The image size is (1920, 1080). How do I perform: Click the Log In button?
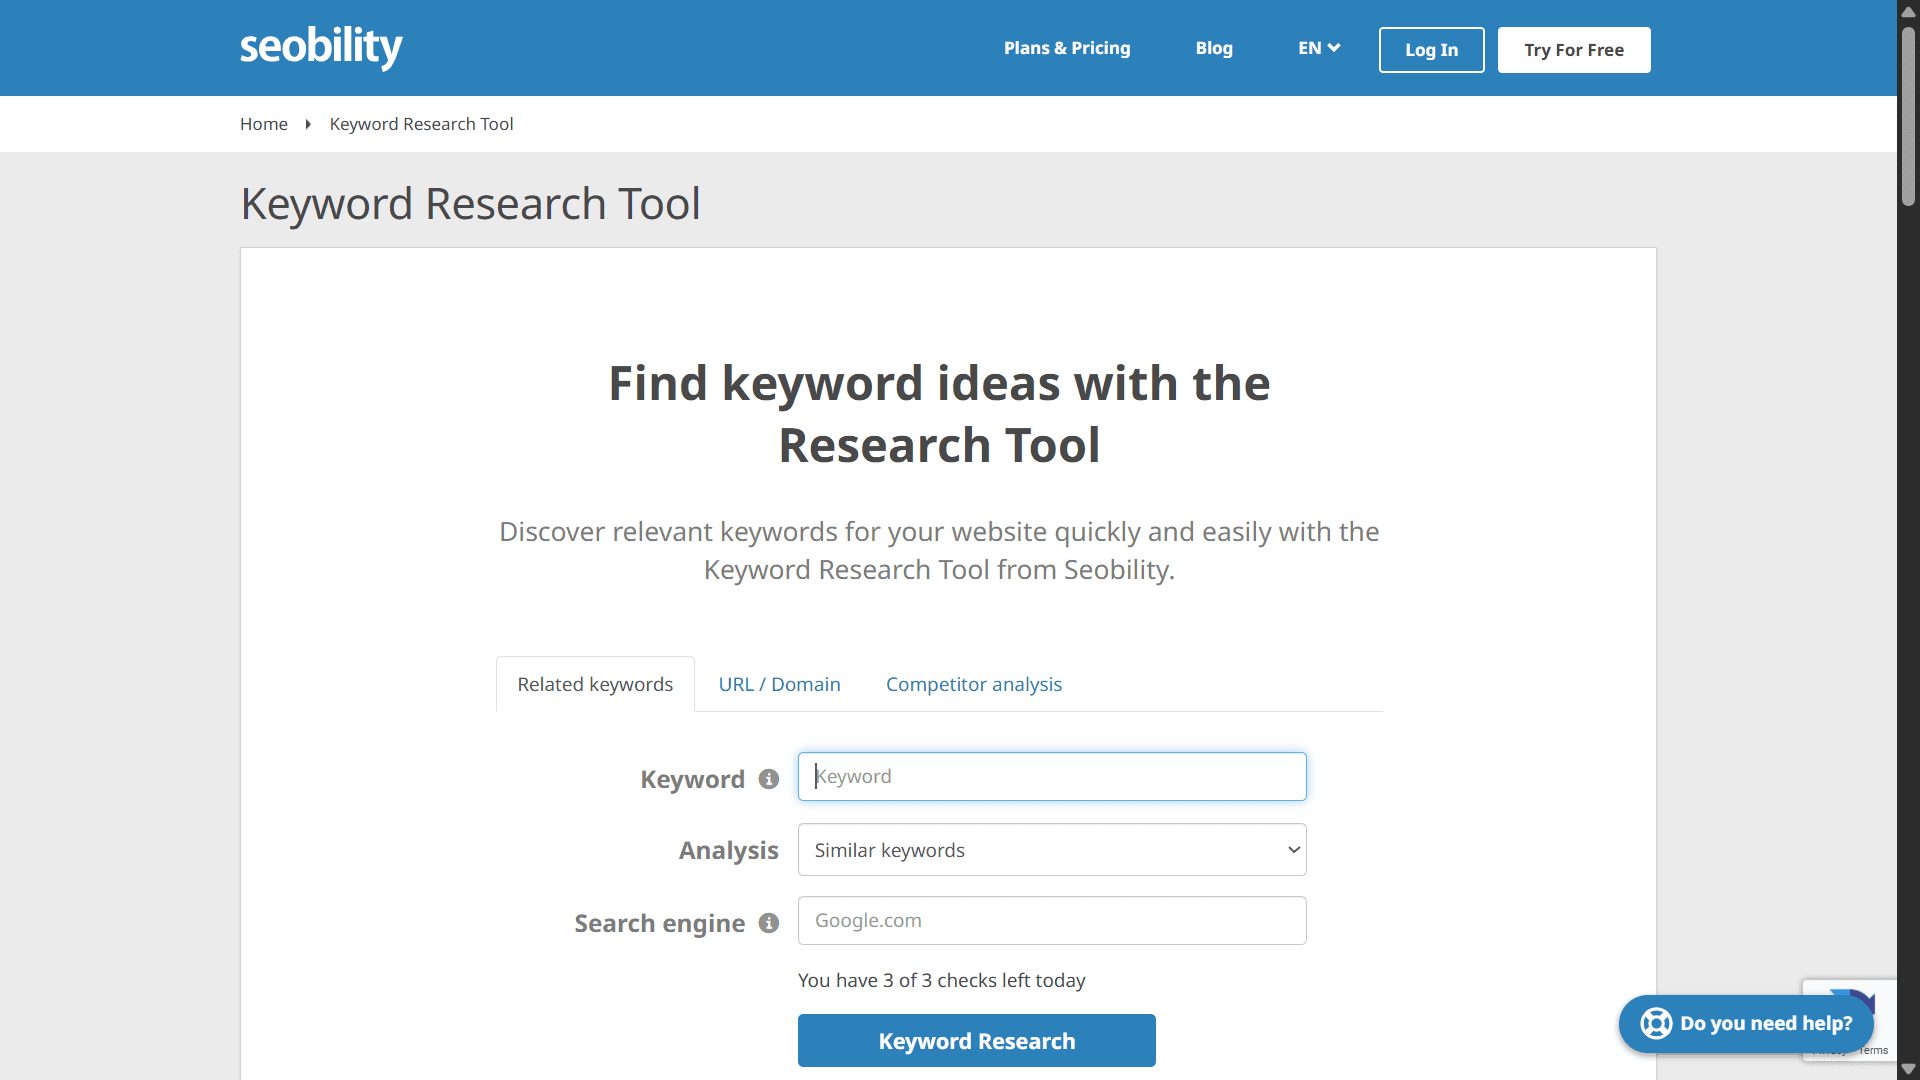pos(1431,50)
